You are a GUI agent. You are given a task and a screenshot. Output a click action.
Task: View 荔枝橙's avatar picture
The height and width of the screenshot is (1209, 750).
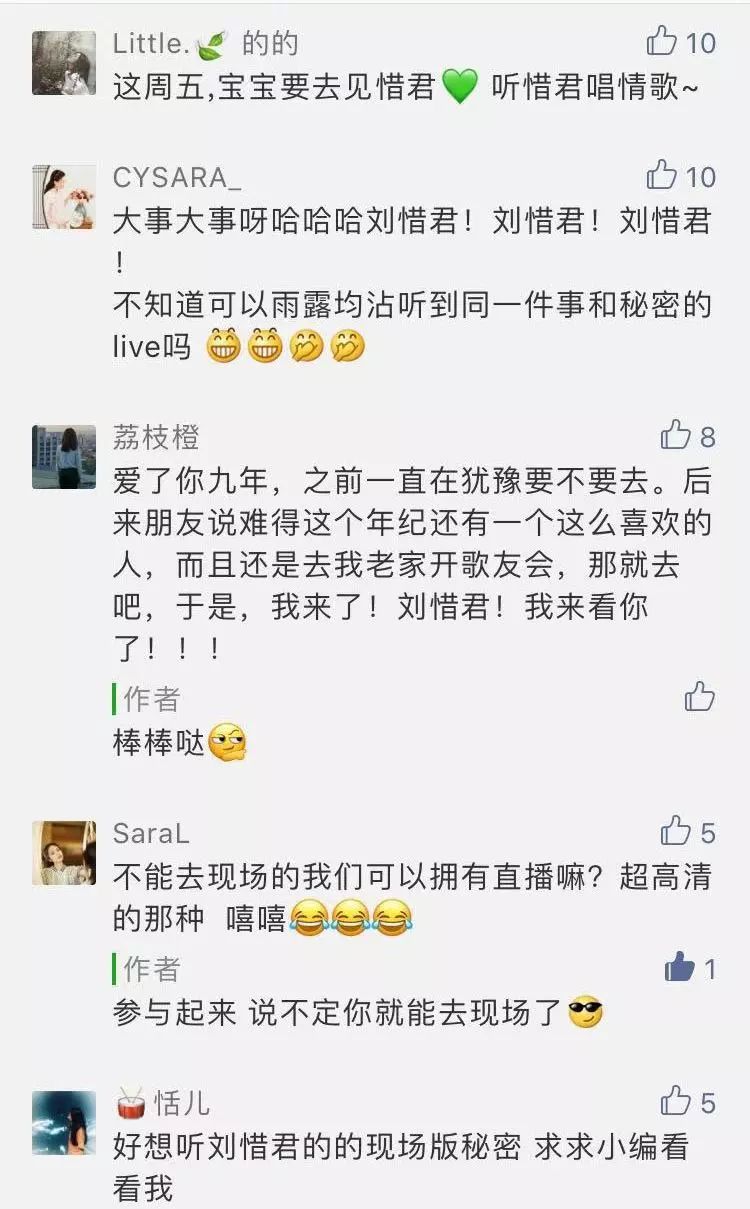click(64, 457)
